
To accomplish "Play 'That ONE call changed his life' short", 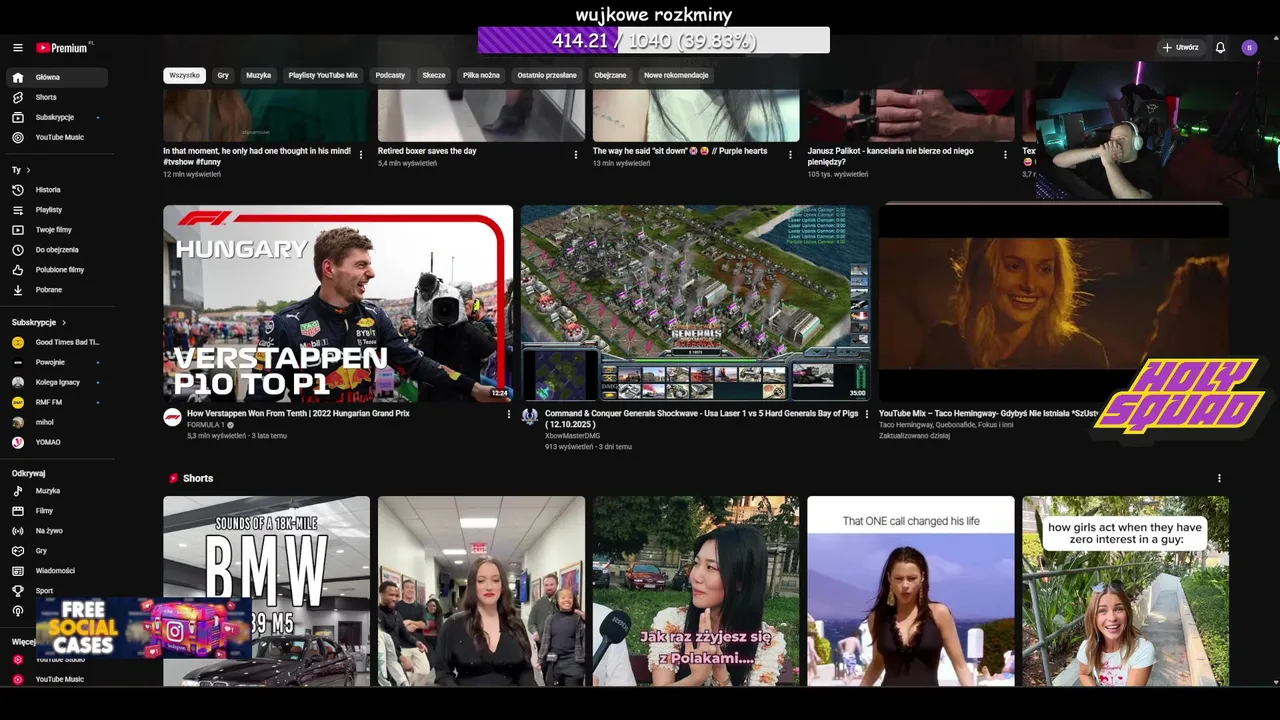I will point(911,591).
